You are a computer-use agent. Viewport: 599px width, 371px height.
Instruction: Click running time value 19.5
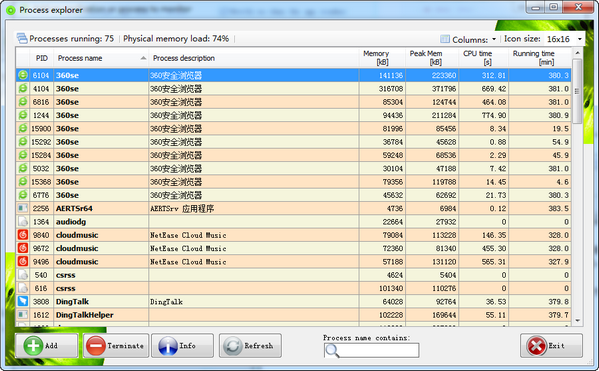point(560,129)
